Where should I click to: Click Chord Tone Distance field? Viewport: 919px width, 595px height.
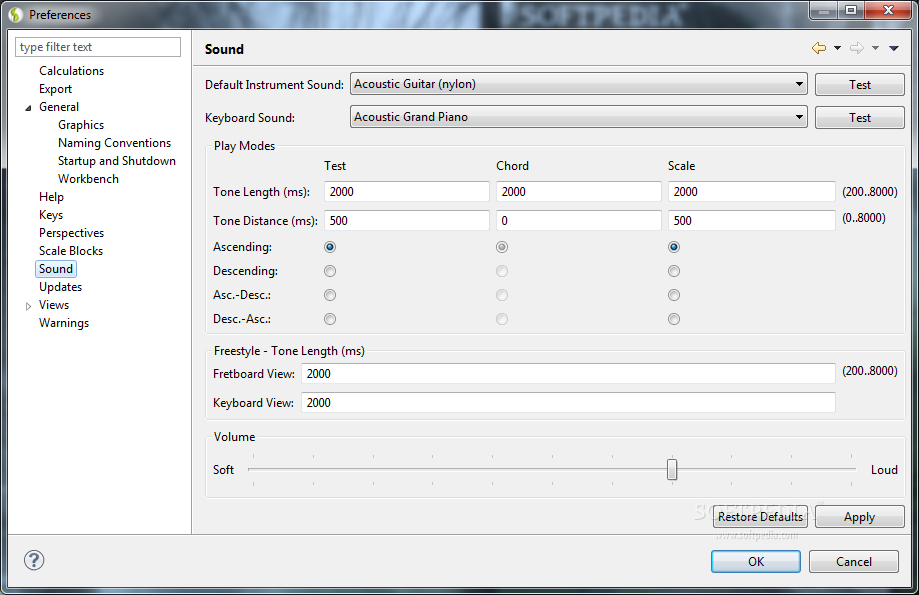point(578,220)
